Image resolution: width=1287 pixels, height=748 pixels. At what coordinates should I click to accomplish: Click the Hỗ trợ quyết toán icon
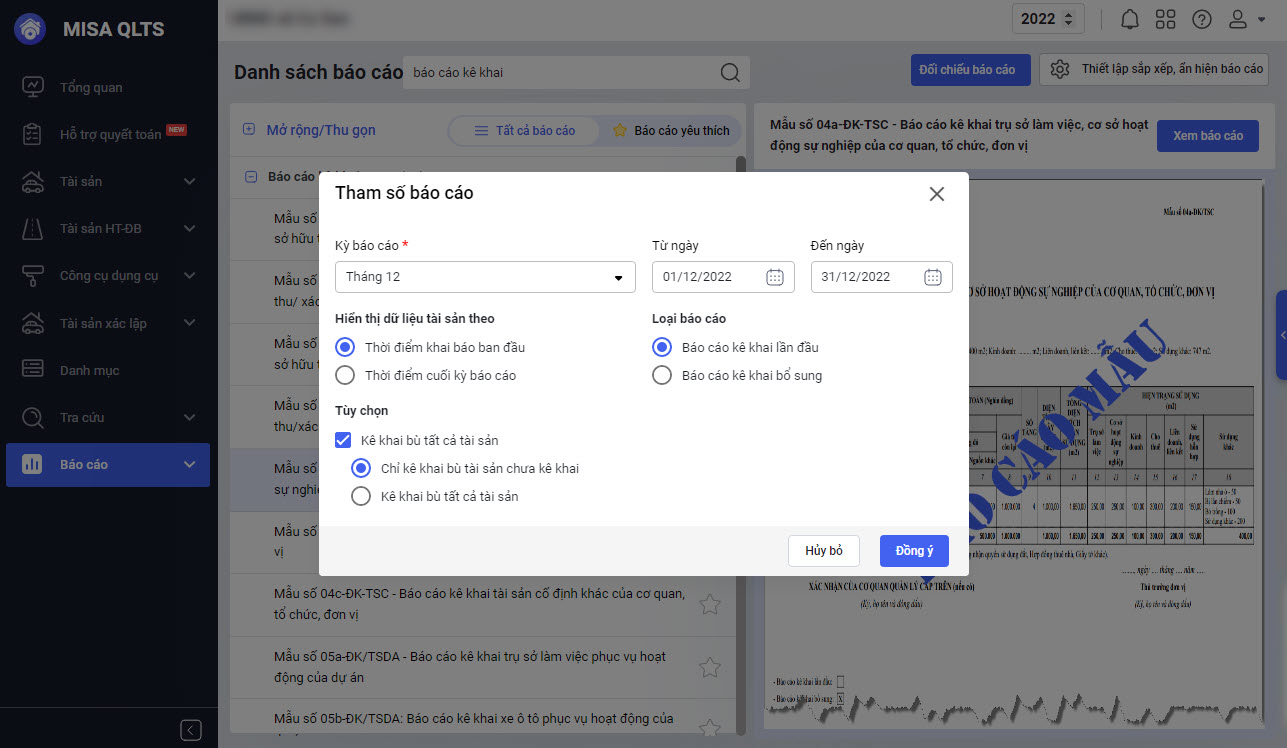(x=33, y=134)
